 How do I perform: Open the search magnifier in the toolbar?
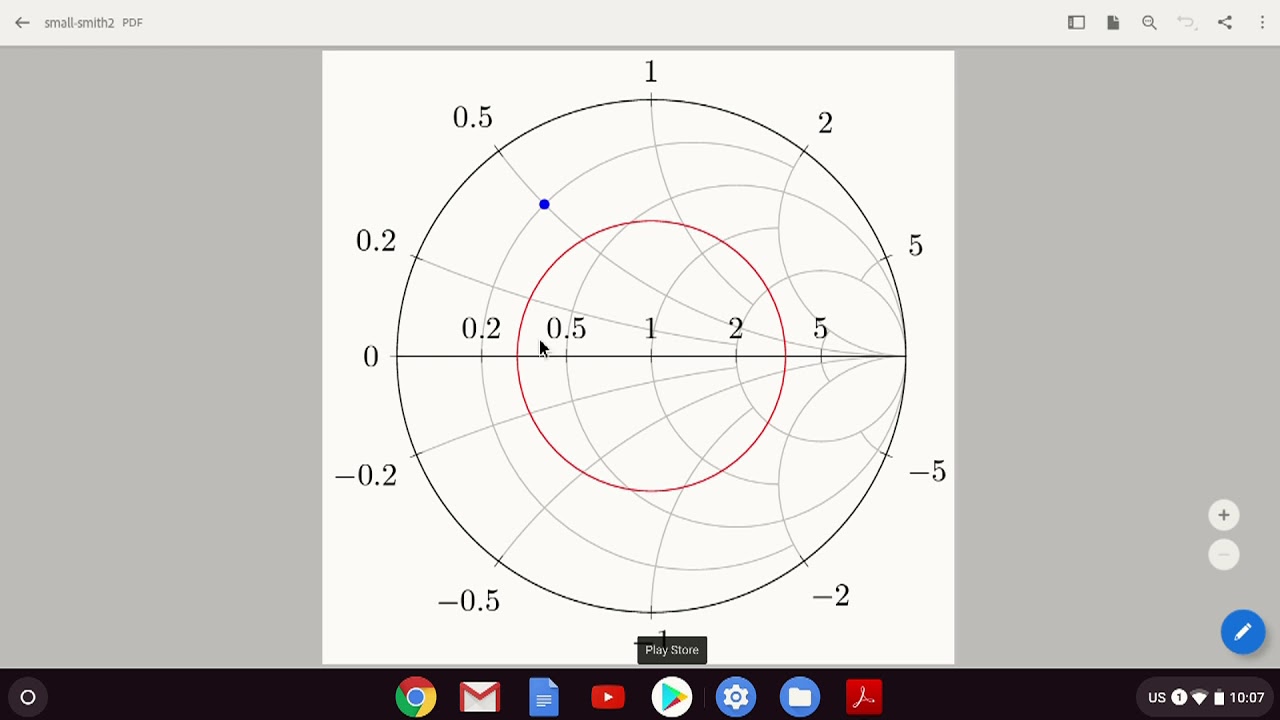(1149, 22)
